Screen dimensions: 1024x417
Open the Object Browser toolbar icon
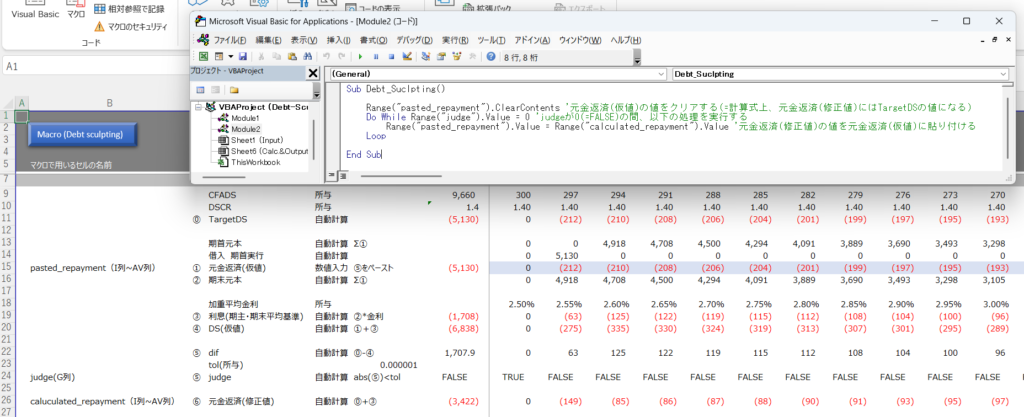(456, 57)
